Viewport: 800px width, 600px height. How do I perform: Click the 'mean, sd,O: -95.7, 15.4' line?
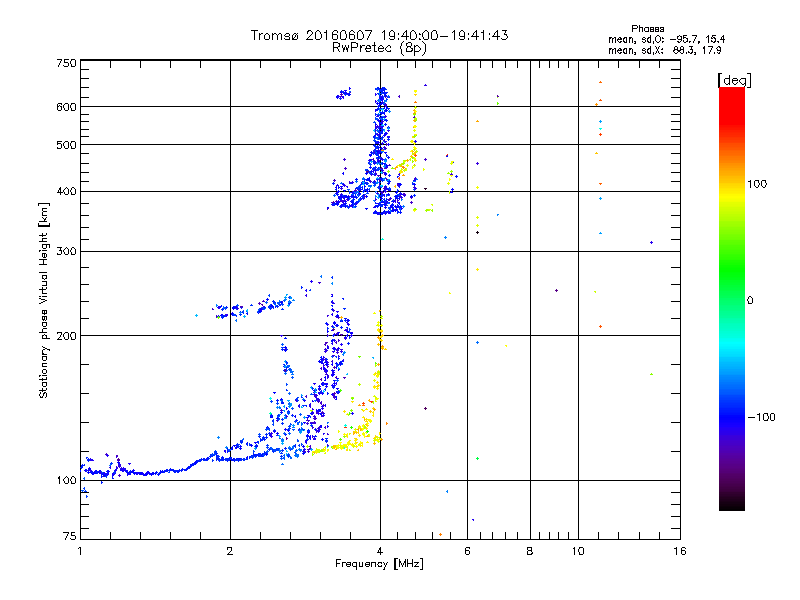666,39
